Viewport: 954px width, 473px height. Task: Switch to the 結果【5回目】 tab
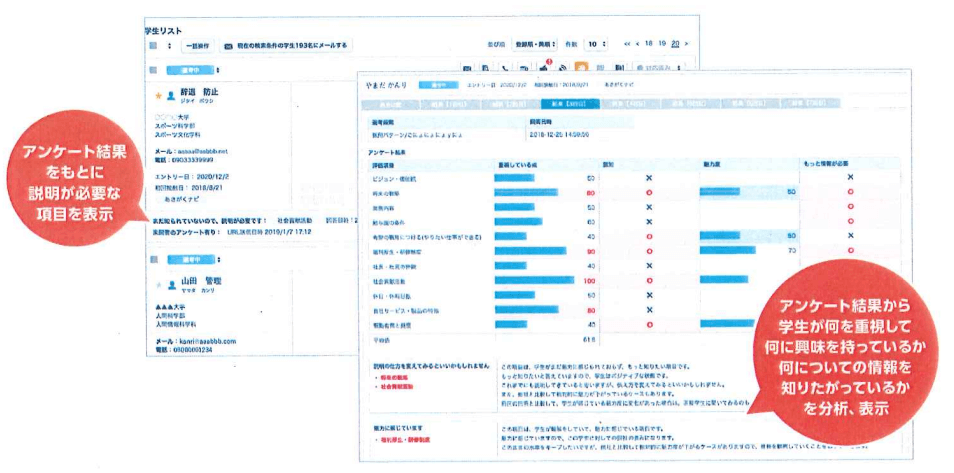pos(689,103)
